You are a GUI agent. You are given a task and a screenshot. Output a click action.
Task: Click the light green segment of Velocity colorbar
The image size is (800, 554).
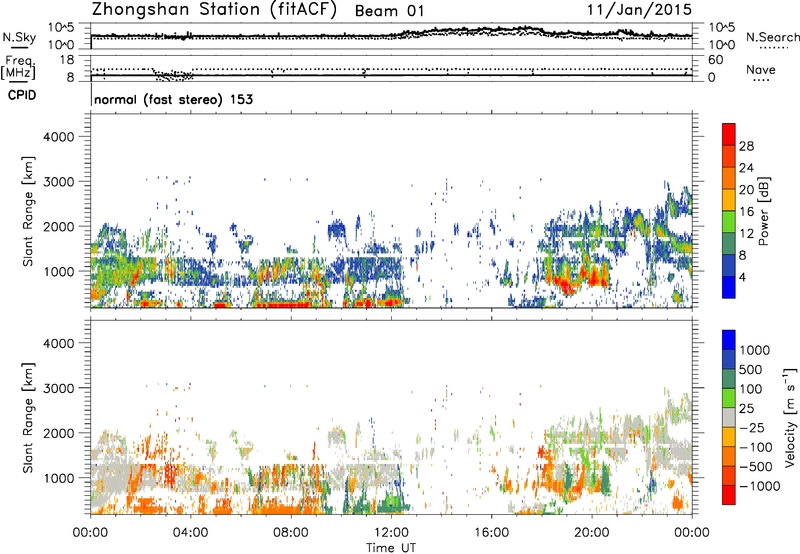click(x=729, y=398)
